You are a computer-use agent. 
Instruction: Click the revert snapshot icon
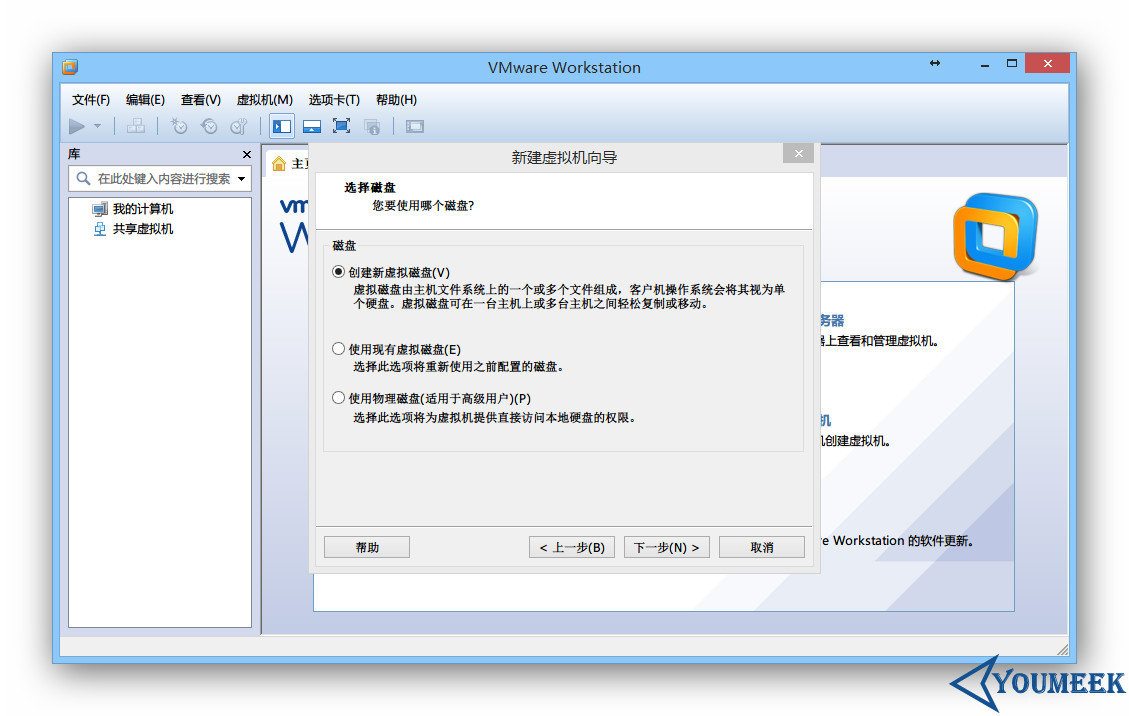coord(210,126)
